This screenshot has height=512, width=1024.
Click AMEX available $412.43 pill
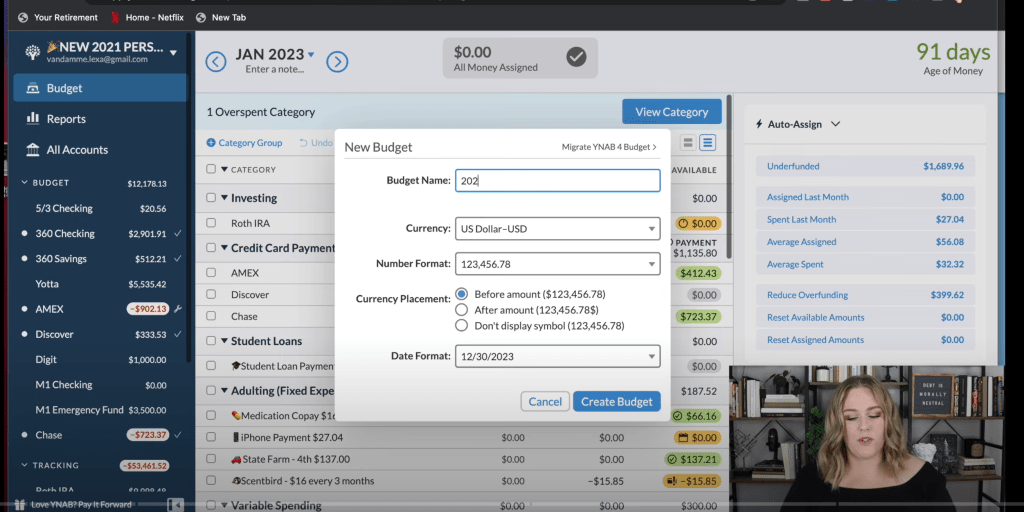(698, 273)
